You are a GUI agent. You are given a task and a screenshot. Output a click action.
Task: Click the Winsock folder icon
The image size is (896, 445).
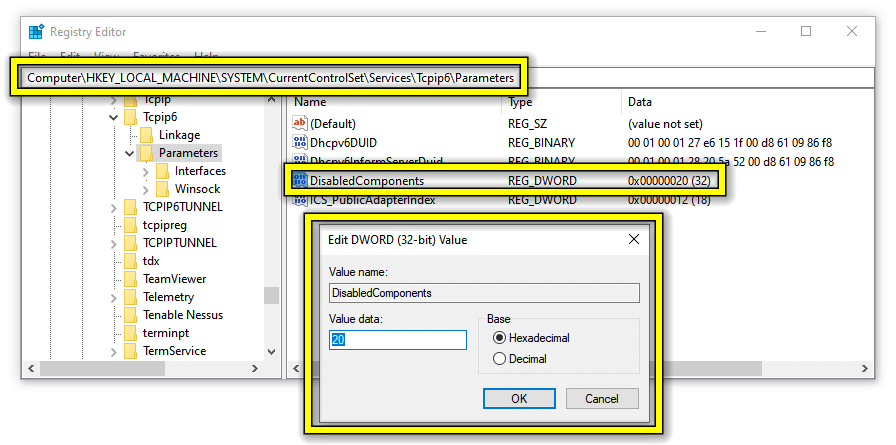tap(163, 189)
